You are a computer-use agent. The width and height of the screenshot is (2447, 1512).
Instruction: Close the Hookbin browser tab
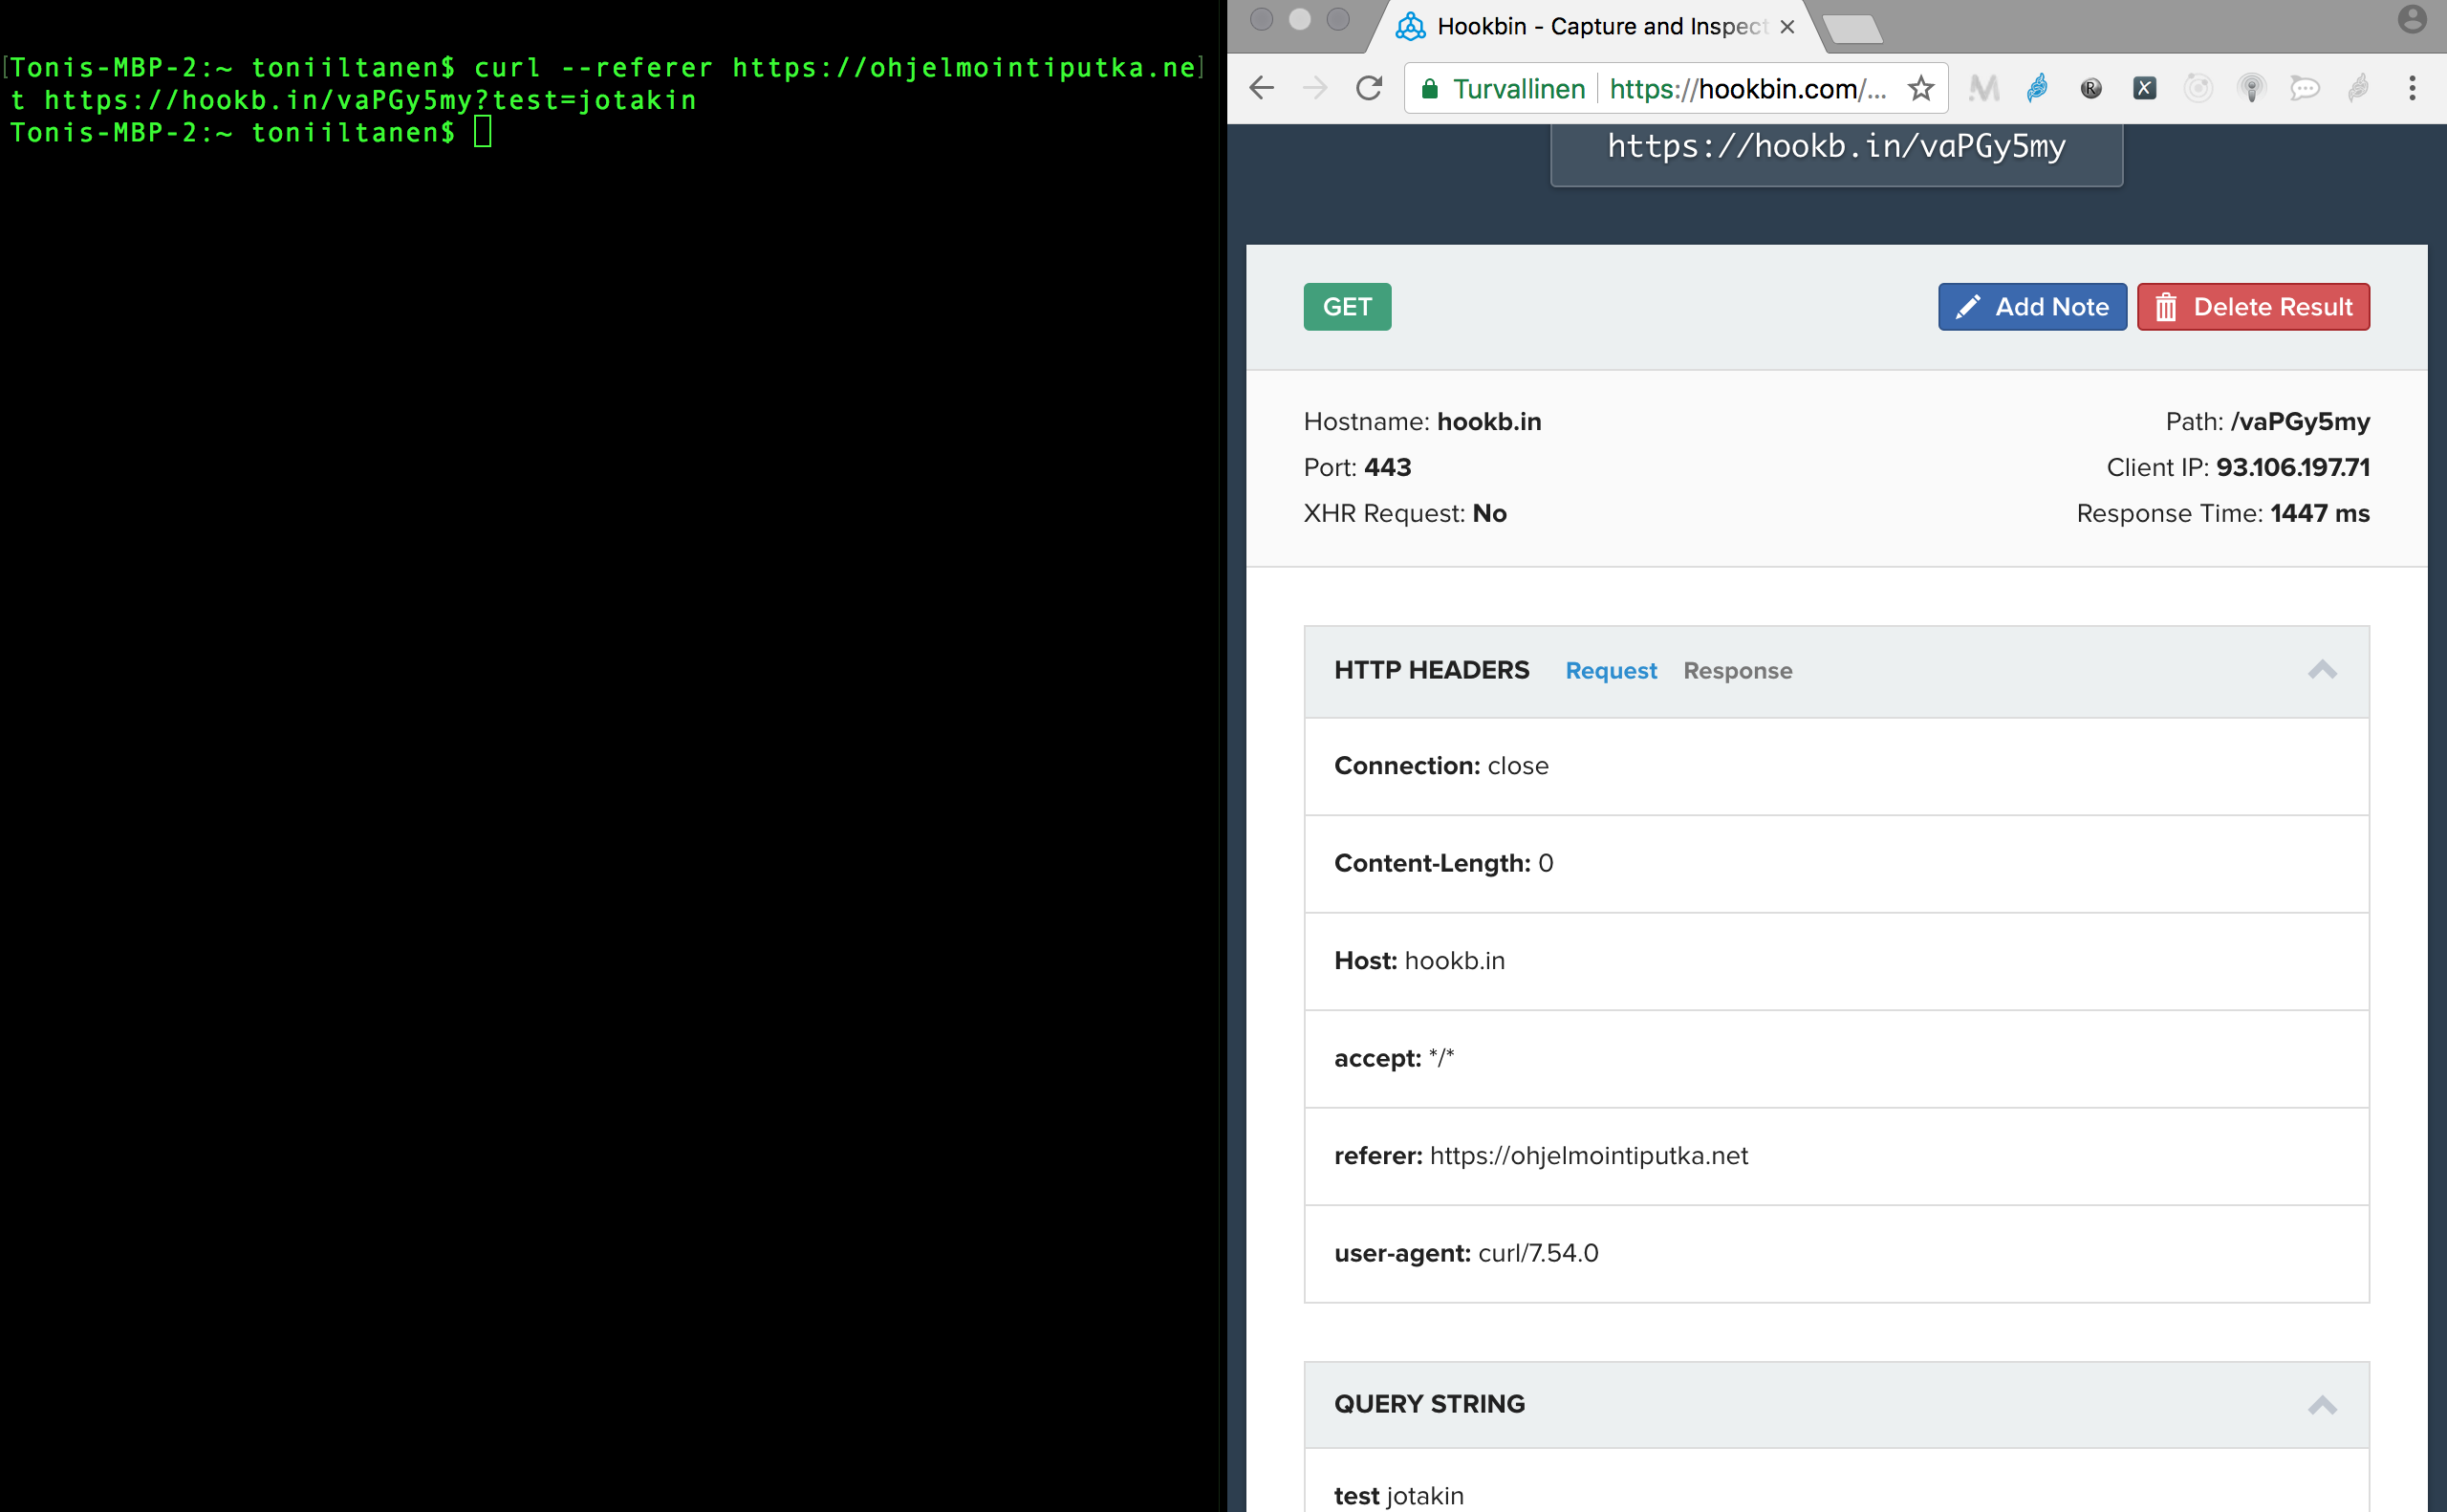[1787, 27]
